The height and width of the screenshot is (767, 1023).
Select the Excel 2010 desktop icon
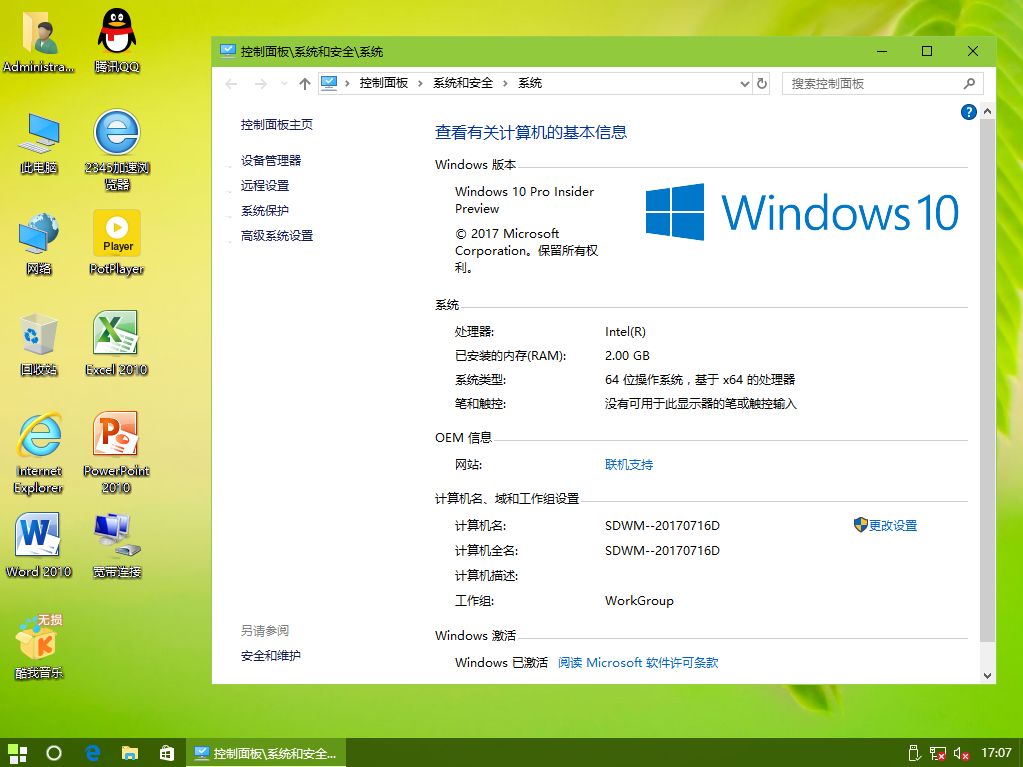click(x=117, y=344)
